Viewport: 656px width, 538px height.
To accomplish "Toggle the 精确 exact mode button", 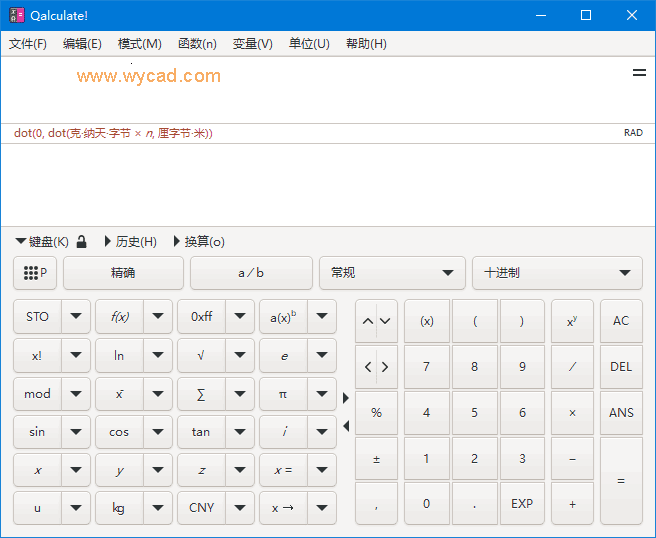I will pyautogui.click(x=123, y=273).
